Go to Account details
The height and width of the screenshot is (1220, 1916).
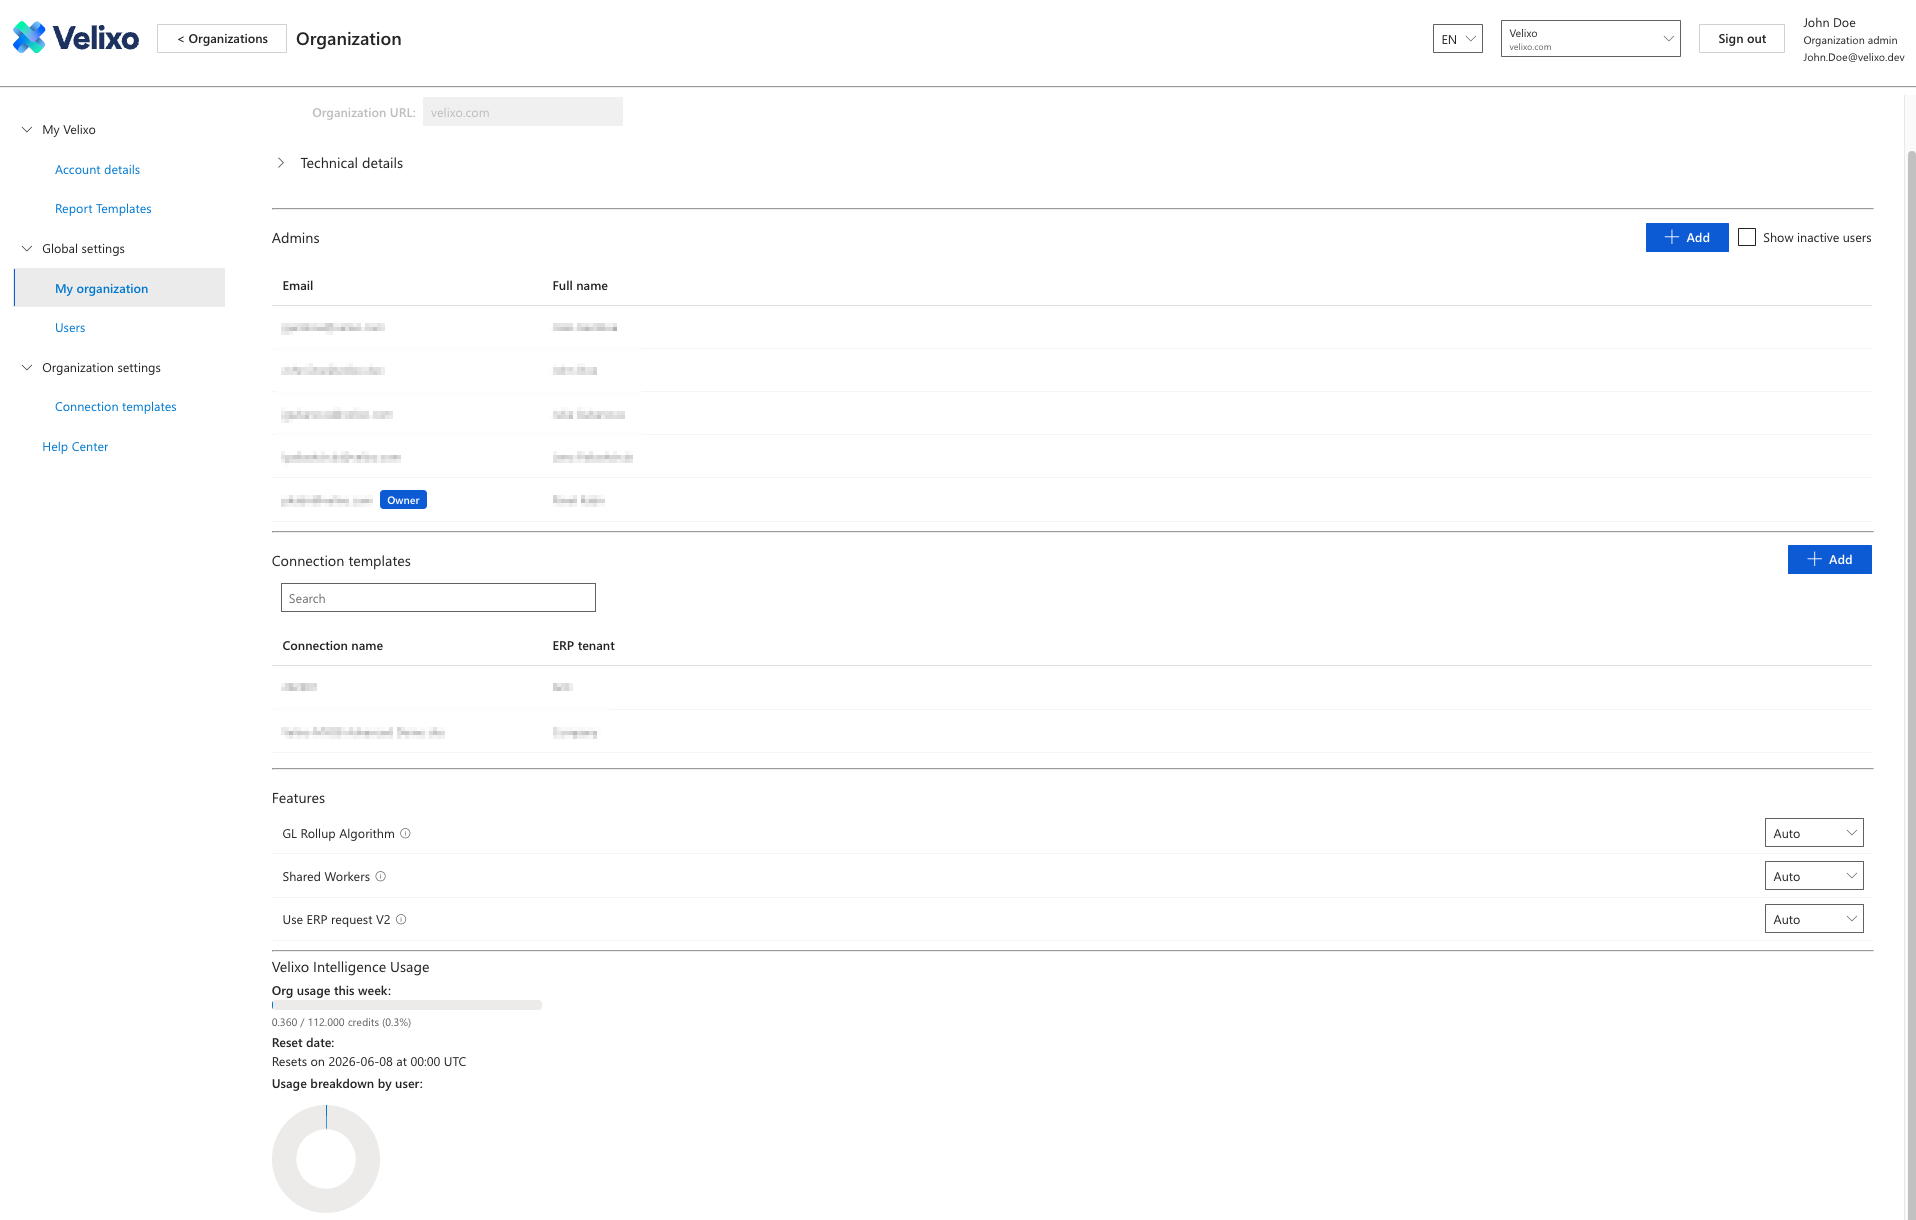click(x=97, y=169)
